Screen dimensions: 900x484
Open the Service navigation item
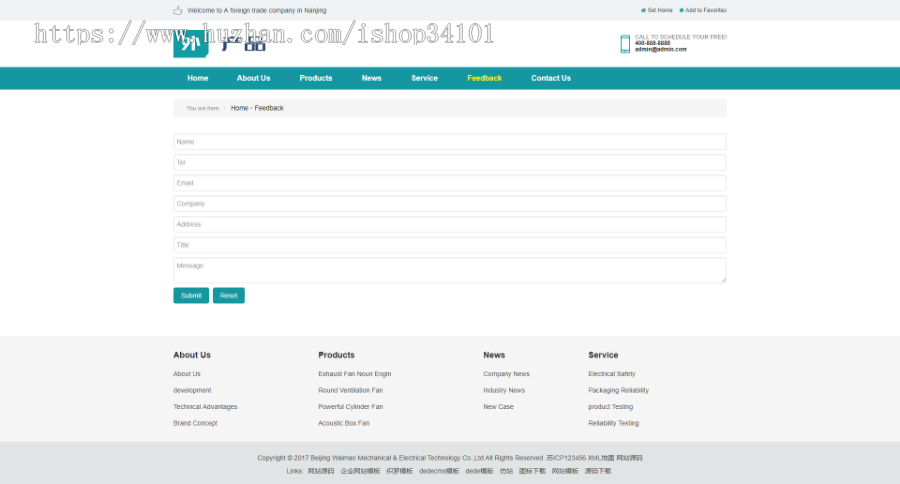(x=424, y=78)
